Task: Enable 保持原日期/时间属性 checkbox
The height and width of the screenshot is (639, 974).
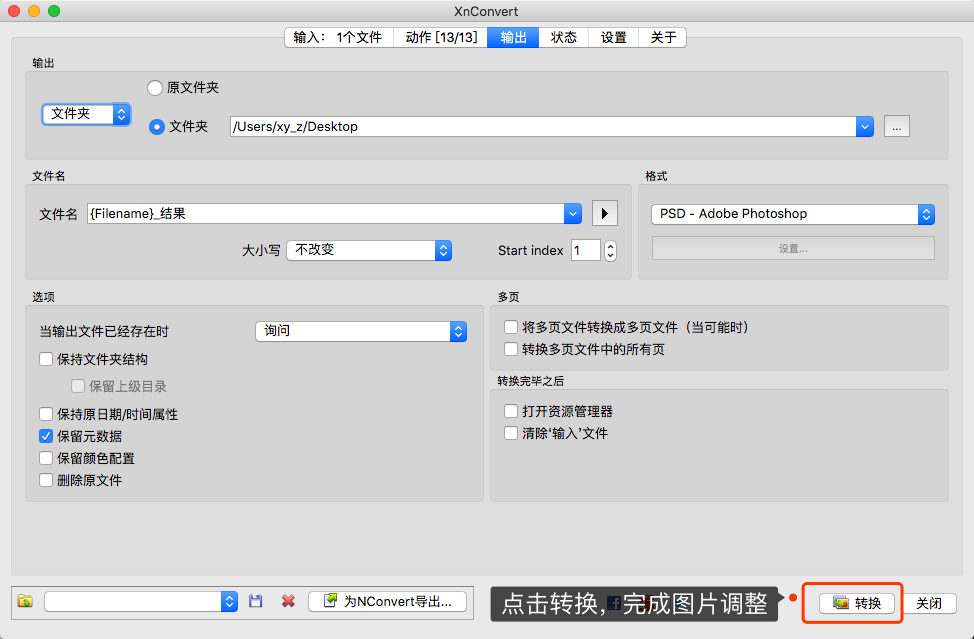Action: [46, 414]
